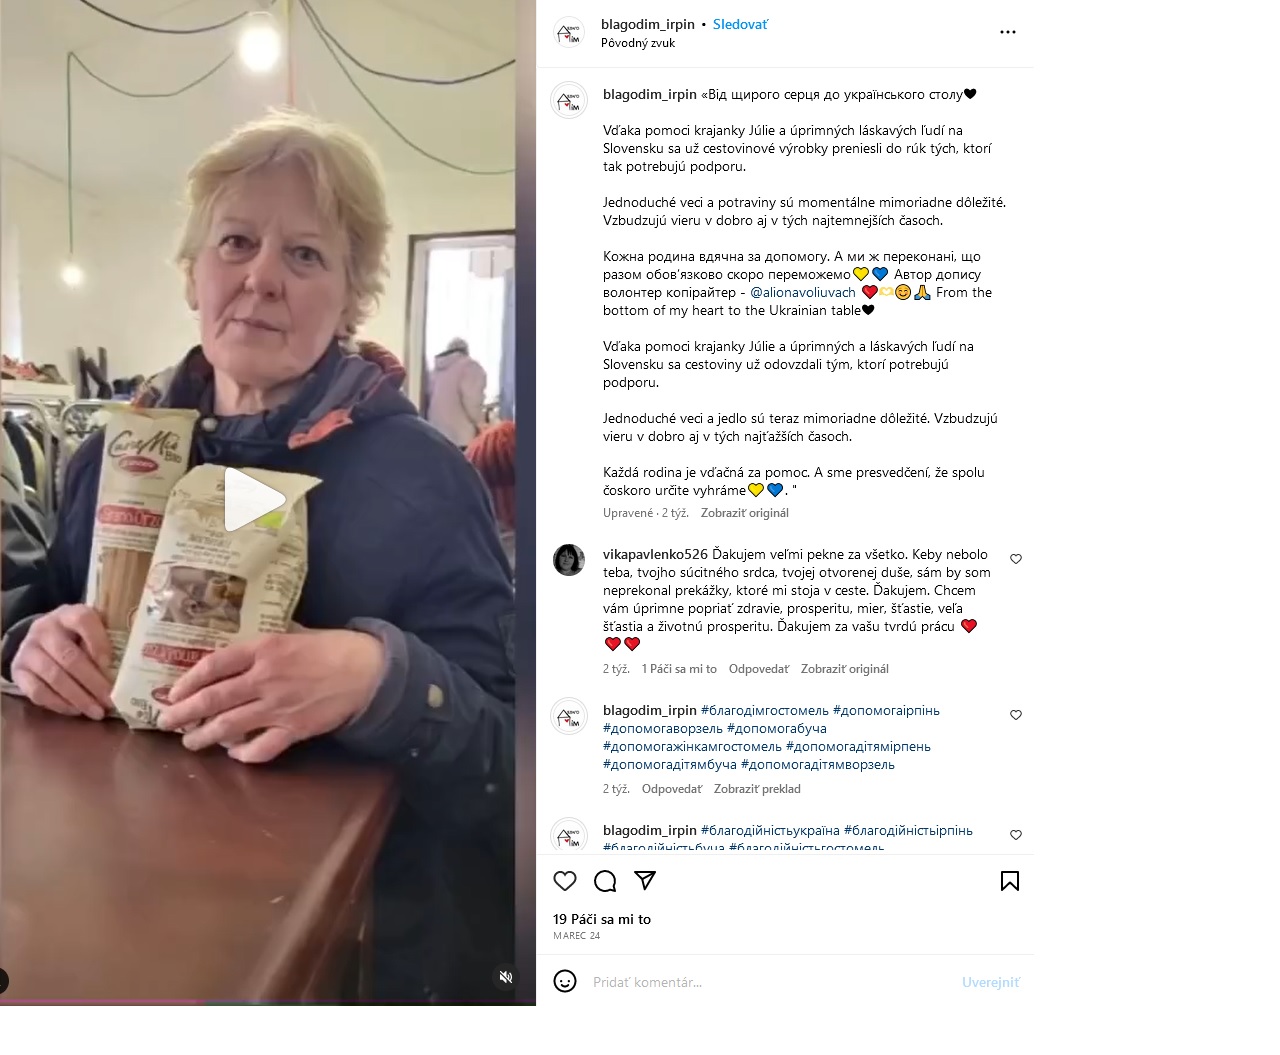Open the three-dot more options menu

point(1008,32)
